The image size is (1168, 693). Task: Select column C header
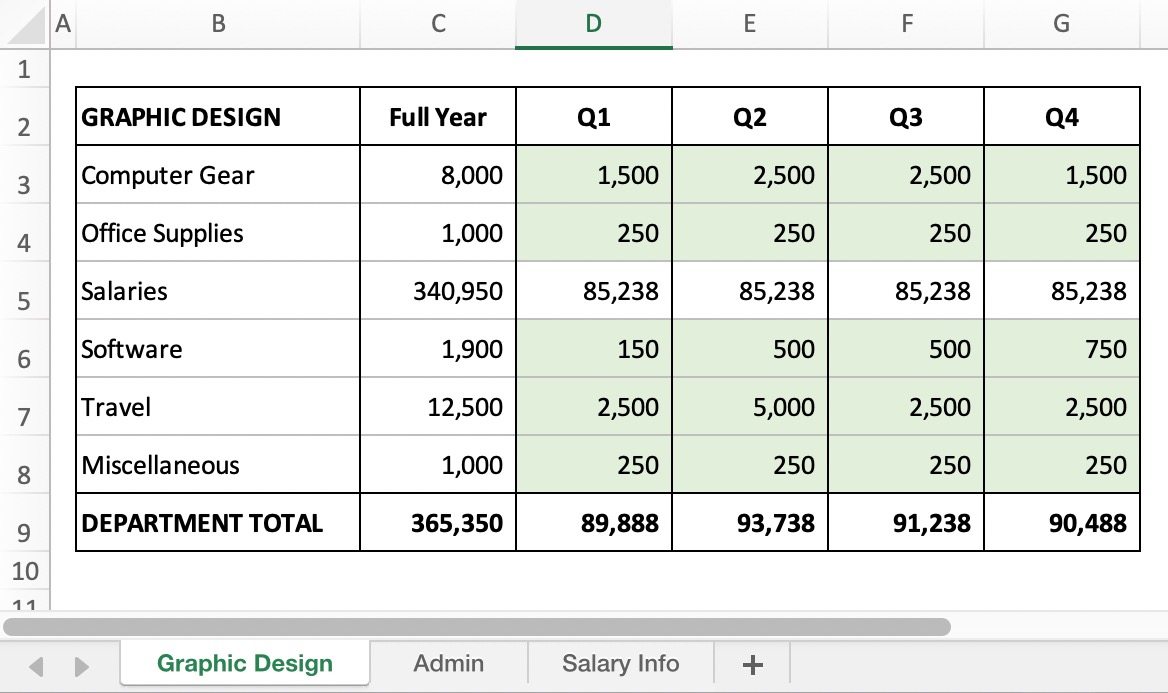click(x=438, y=24)
